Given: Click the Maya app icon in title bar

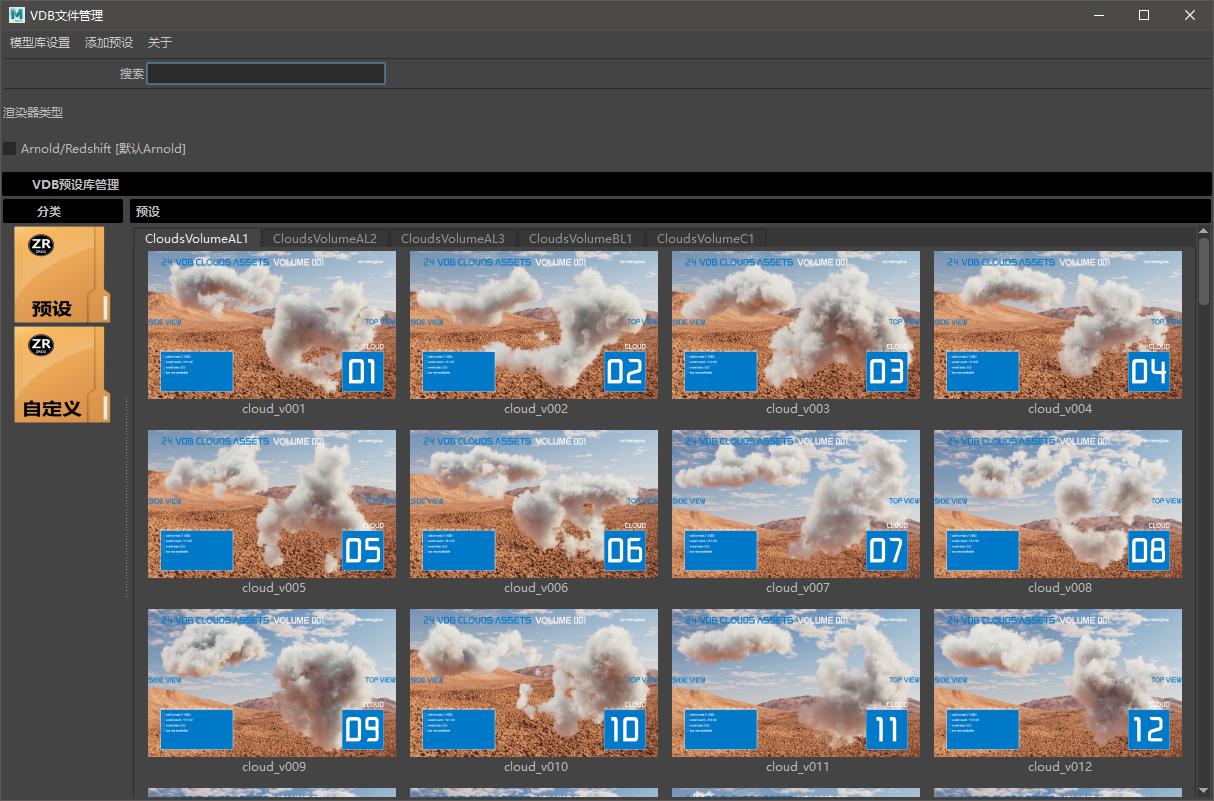Looking at the screenshot, I should [x=16, y=15].
